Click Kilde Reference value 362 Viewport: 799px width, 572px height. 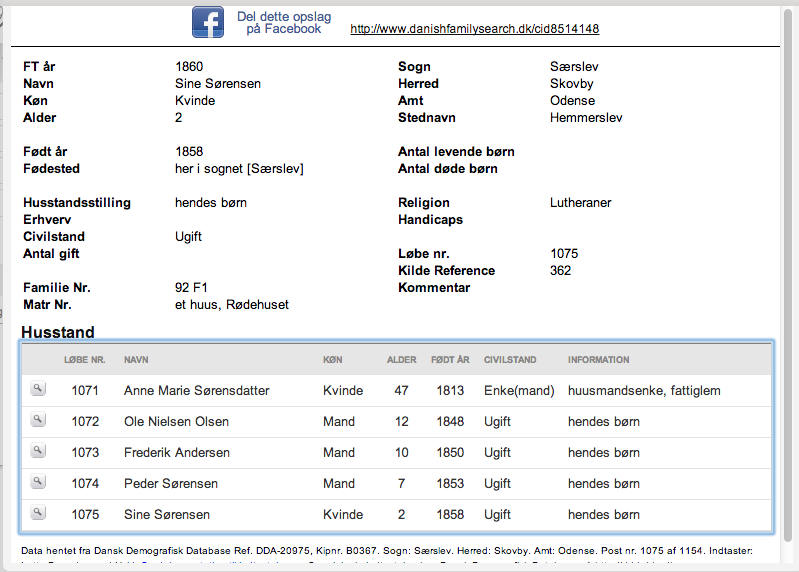pyautogui.click(x=561, y=270)
